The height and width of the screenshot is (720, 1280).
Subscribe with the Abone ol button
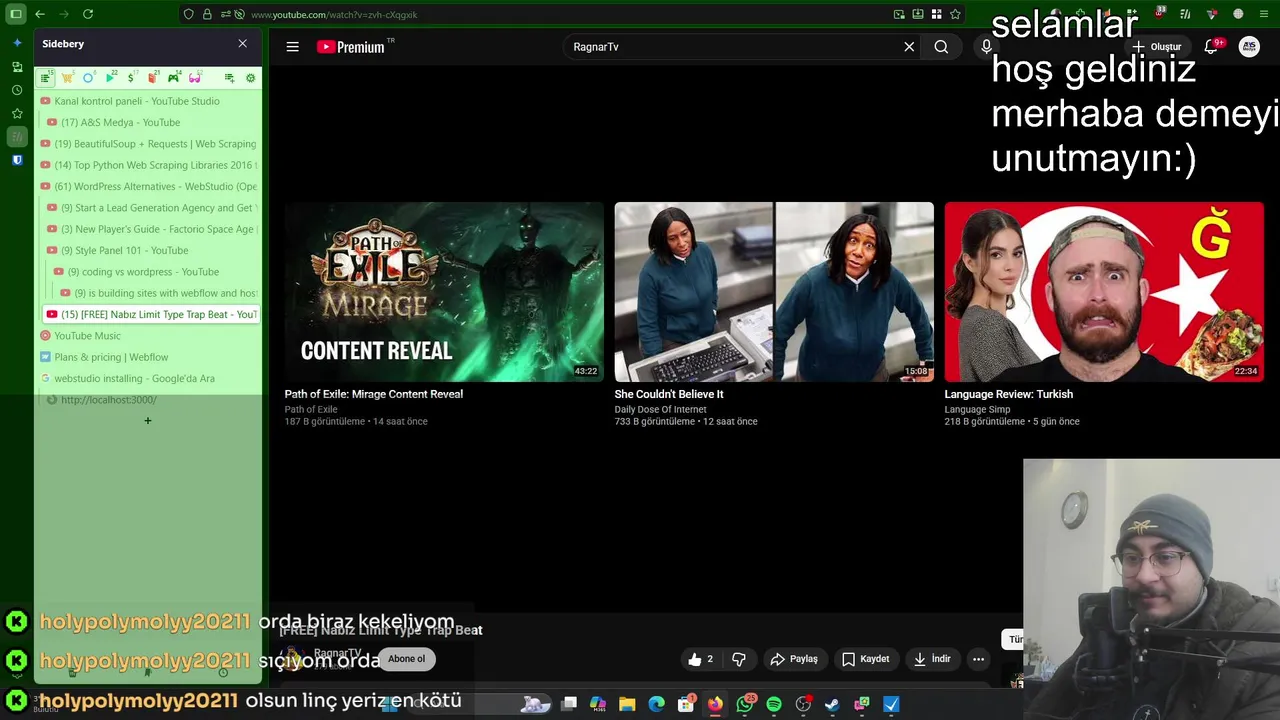[406, 659]
